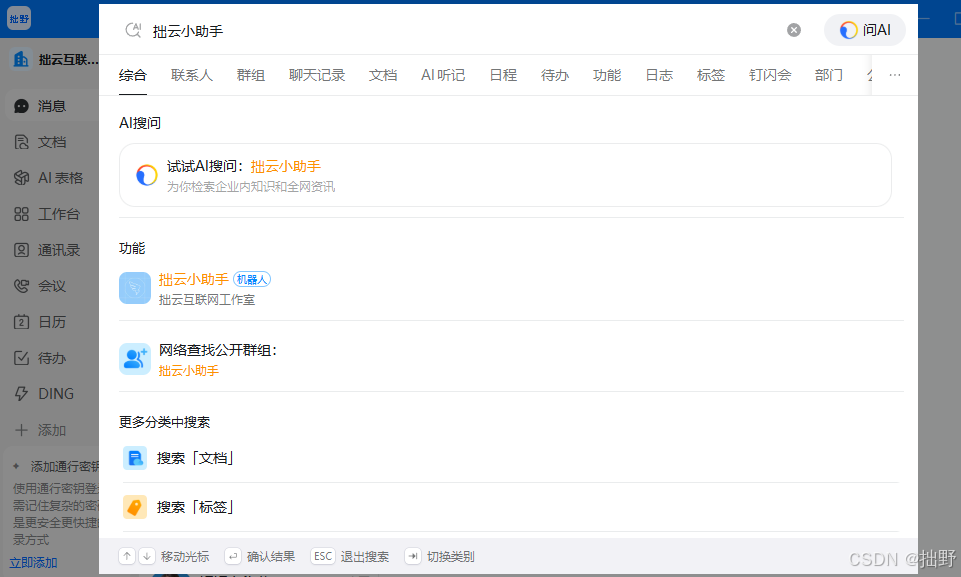Viewport: 961px width, 577px height.
Task: Open 待办 in the left sidebar
Action: 51,358
